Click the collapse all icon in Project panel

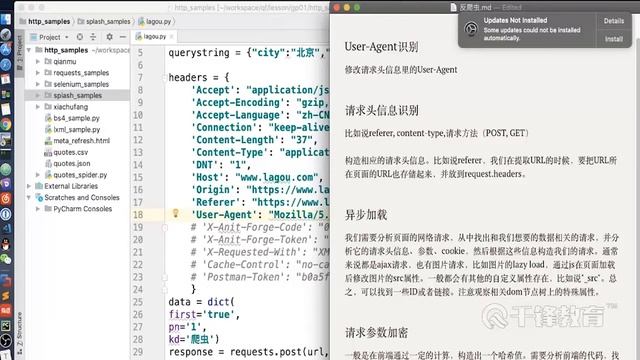point(93,37)
